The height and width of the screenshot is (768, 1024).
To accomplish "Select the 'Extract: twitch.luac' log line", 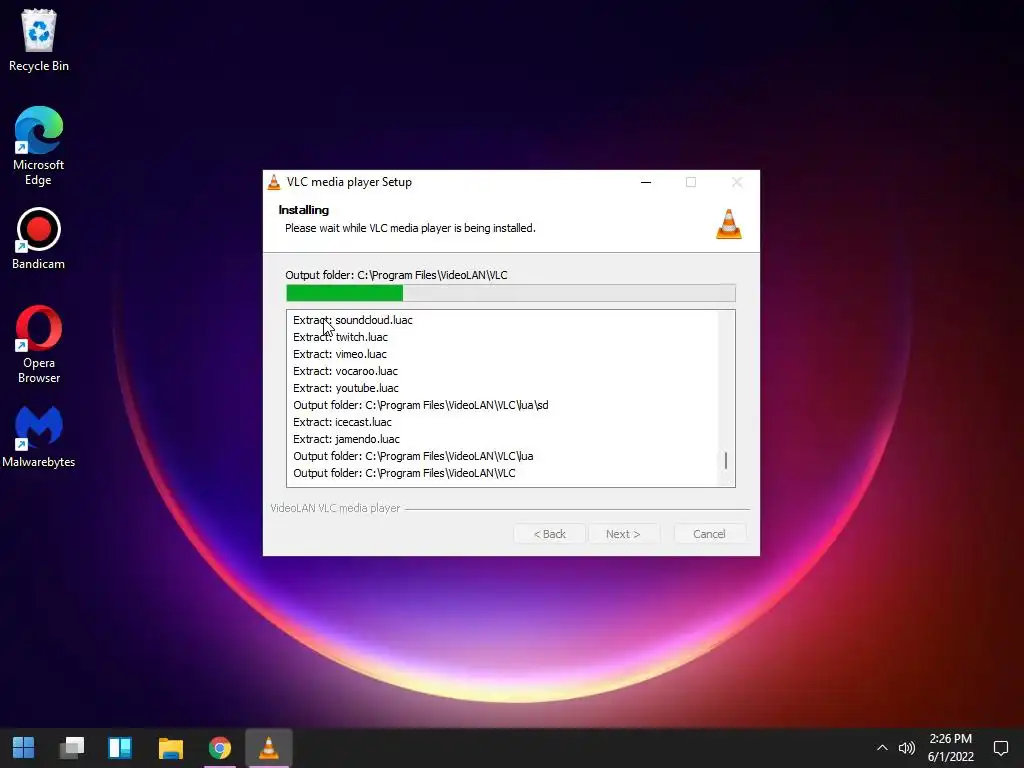I will coord(340,337).
